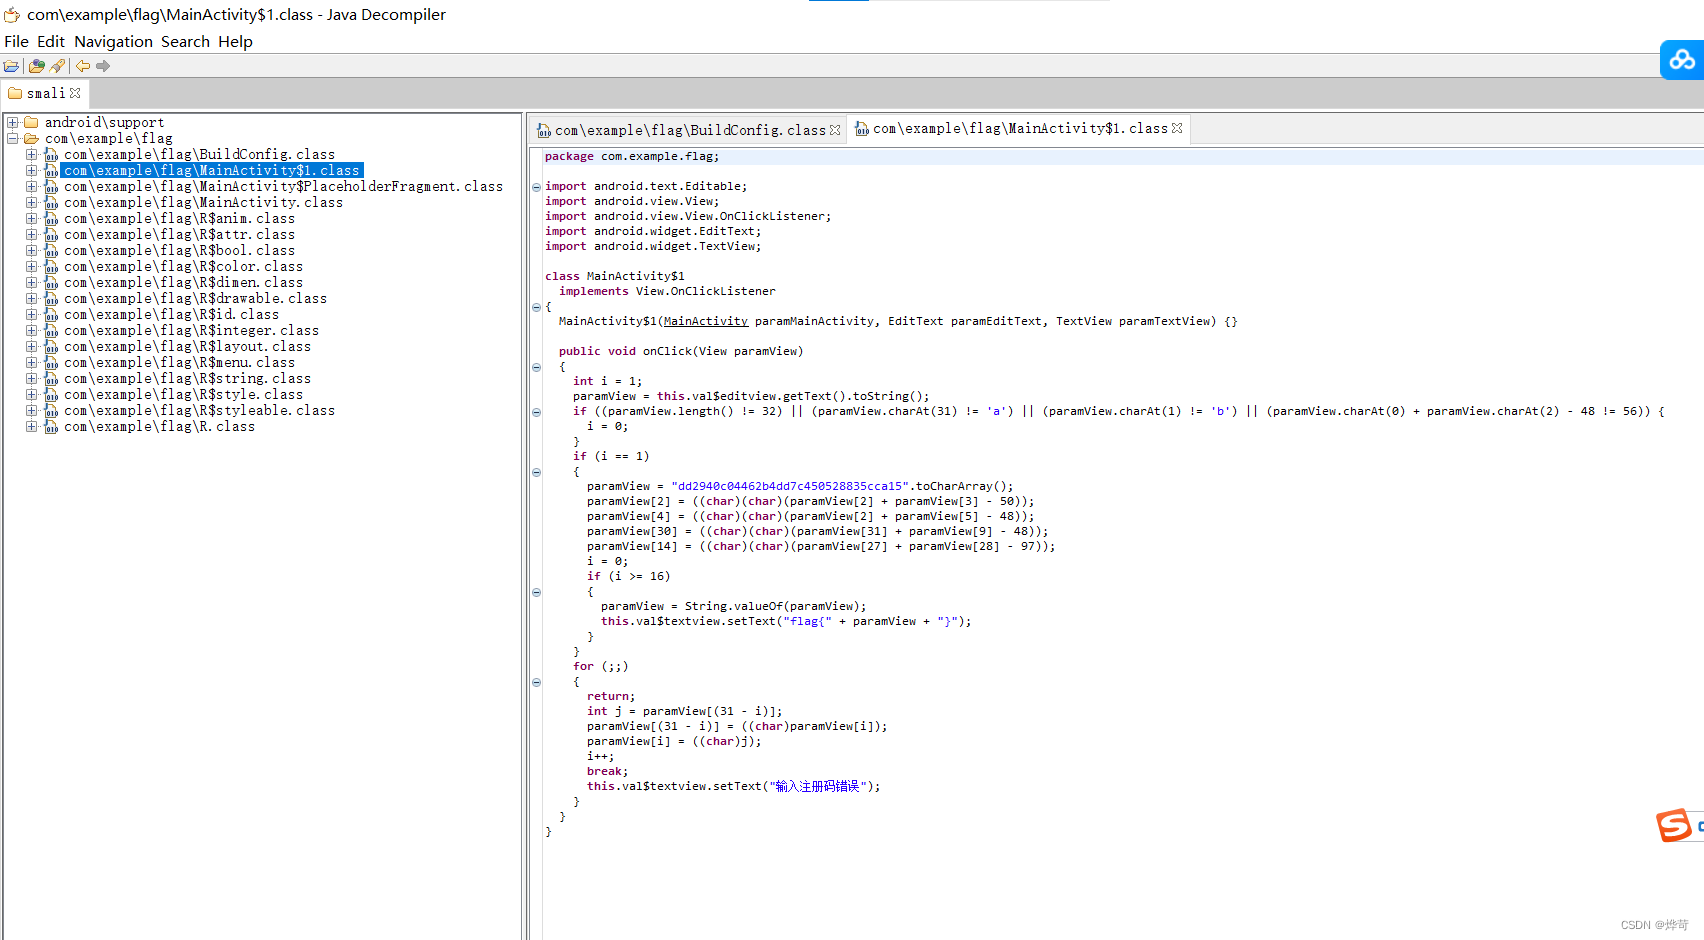Select the smali tab
Viewport: 1704px width, 940px height.
coord(45,93)
